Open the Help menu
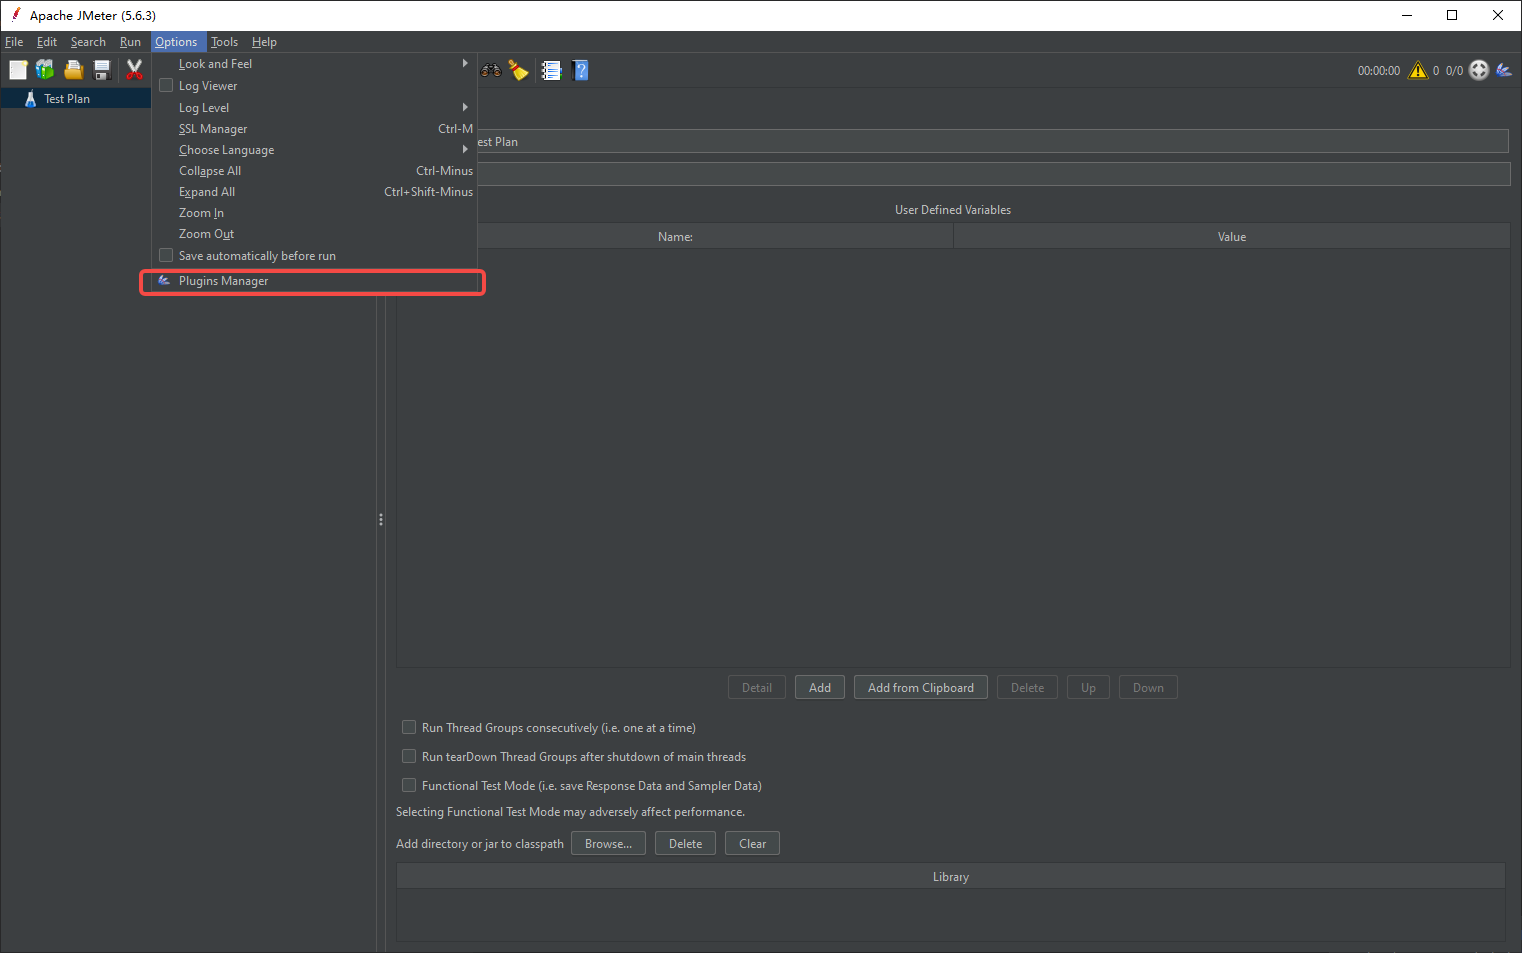 264,42
